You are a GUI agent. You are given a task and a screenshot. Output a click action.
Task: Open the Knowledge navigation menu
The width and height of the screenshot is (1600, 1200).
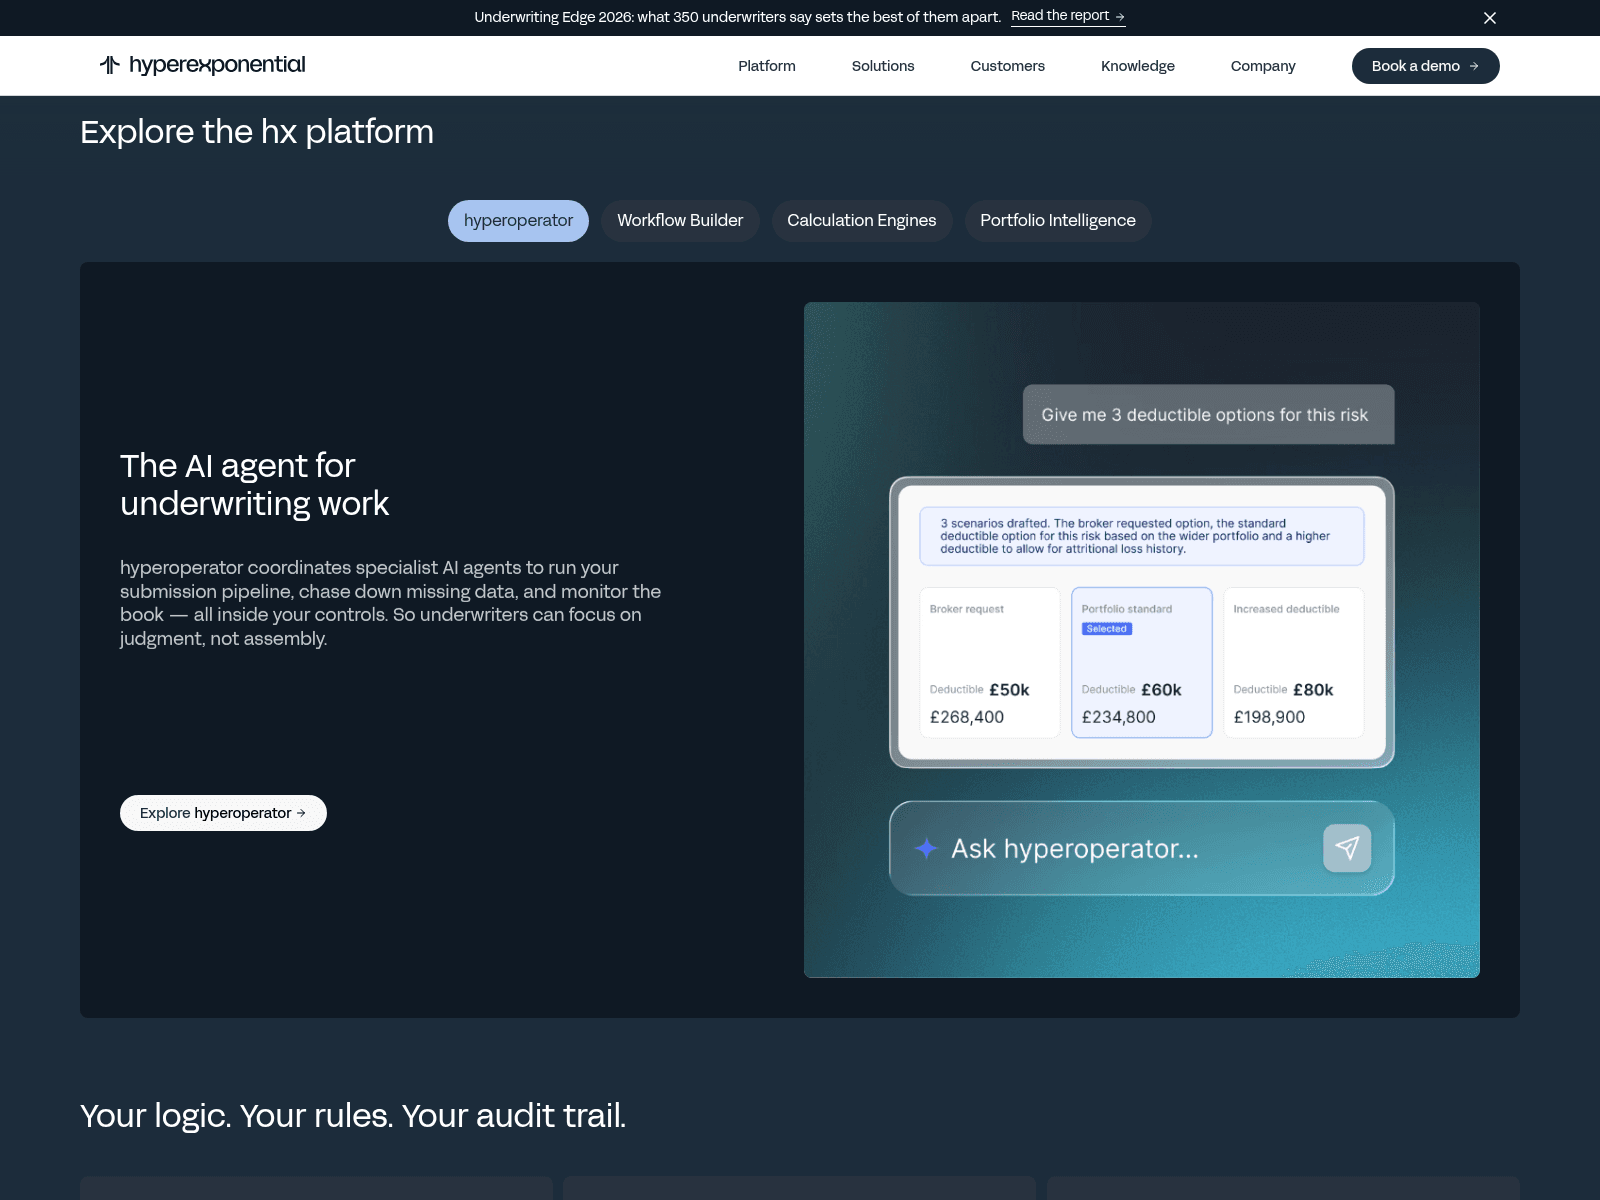point(1138,66)
